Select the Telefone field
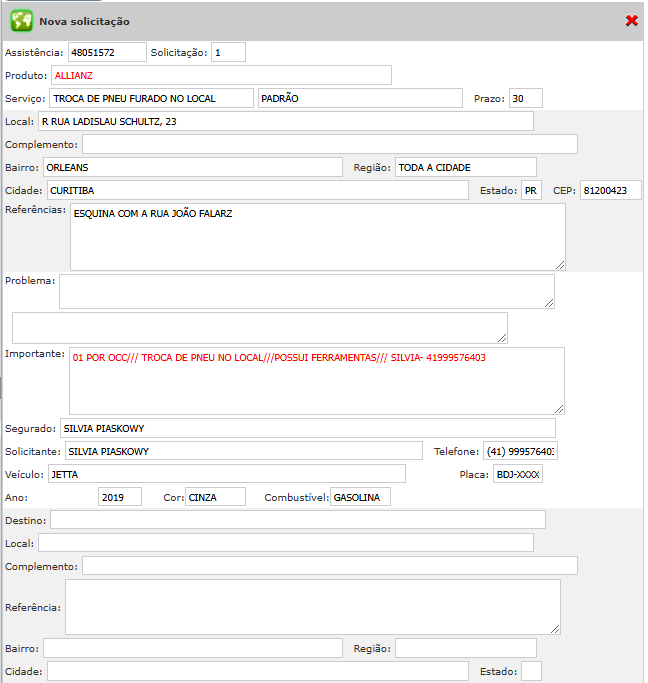648x683 pixels. pyautogui.click(x=519, y=451)
